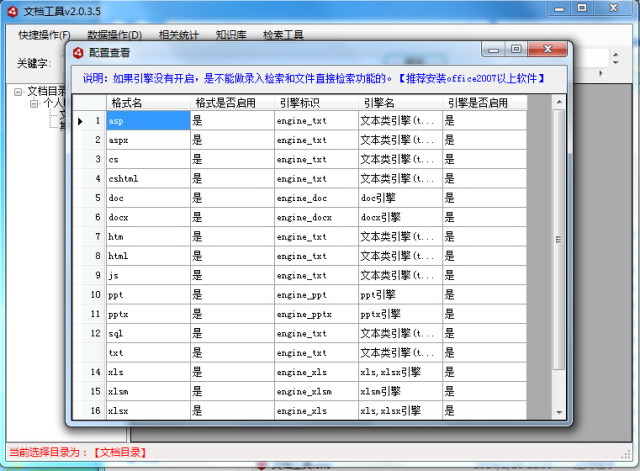This screenshot has height=471, width=640.
Task: Close the 配置查看 dialog
Action: click(x=547, y=49)
